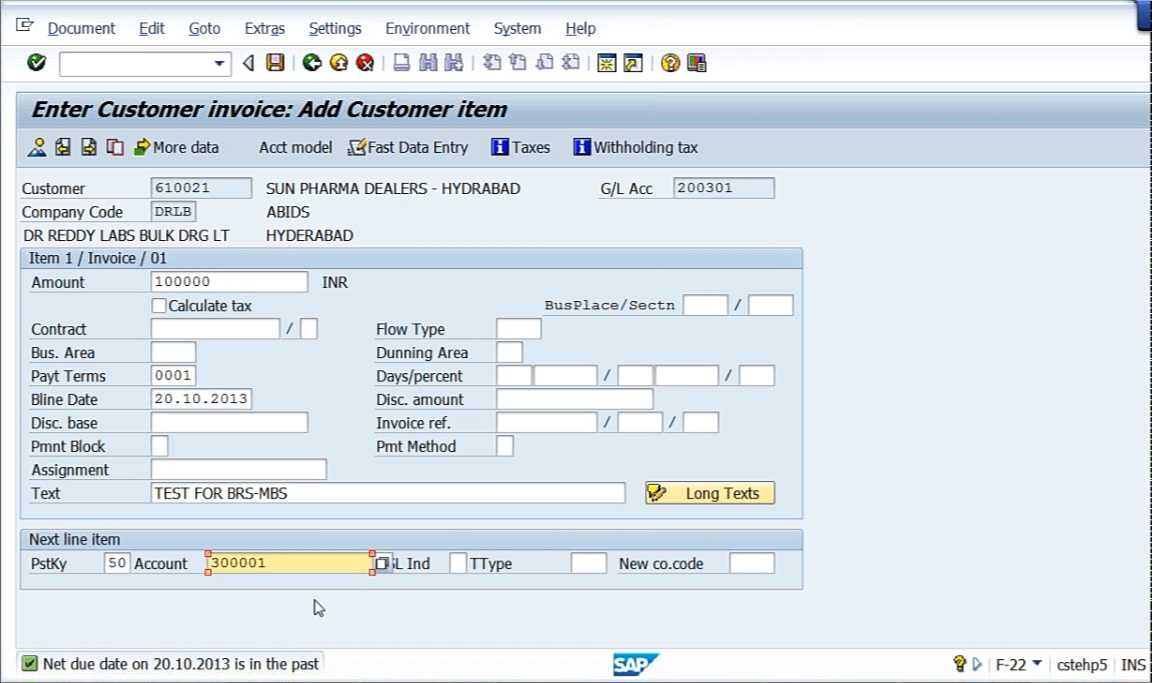Click the Last Page icon
Screen dimensions: 1152x683
571,63
